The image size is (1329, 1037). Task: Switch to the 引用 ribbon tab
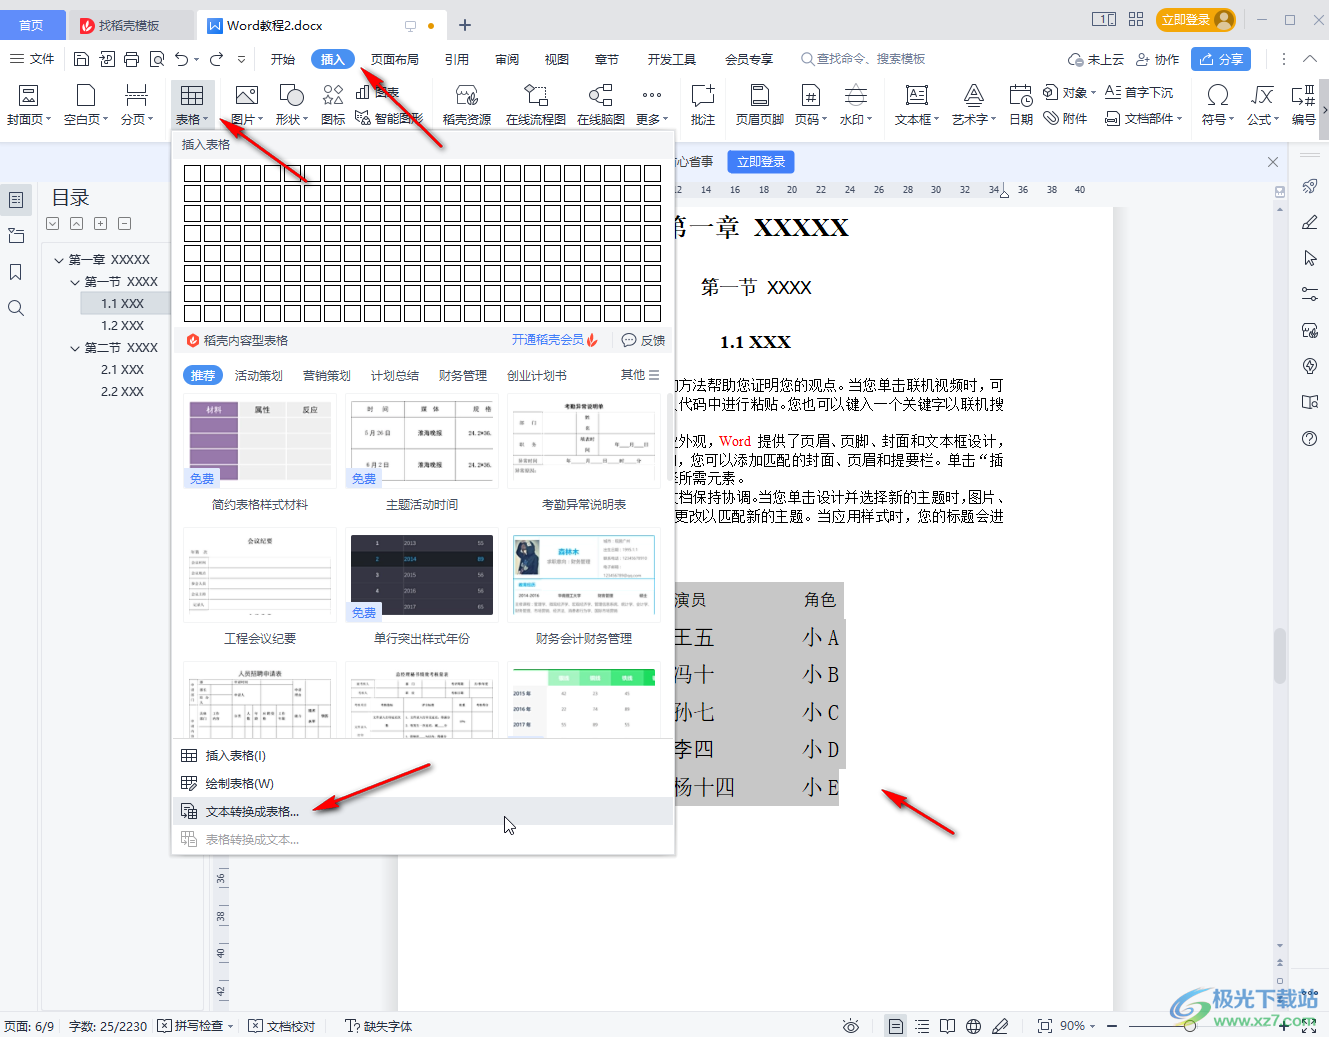[x=457, y=59]
